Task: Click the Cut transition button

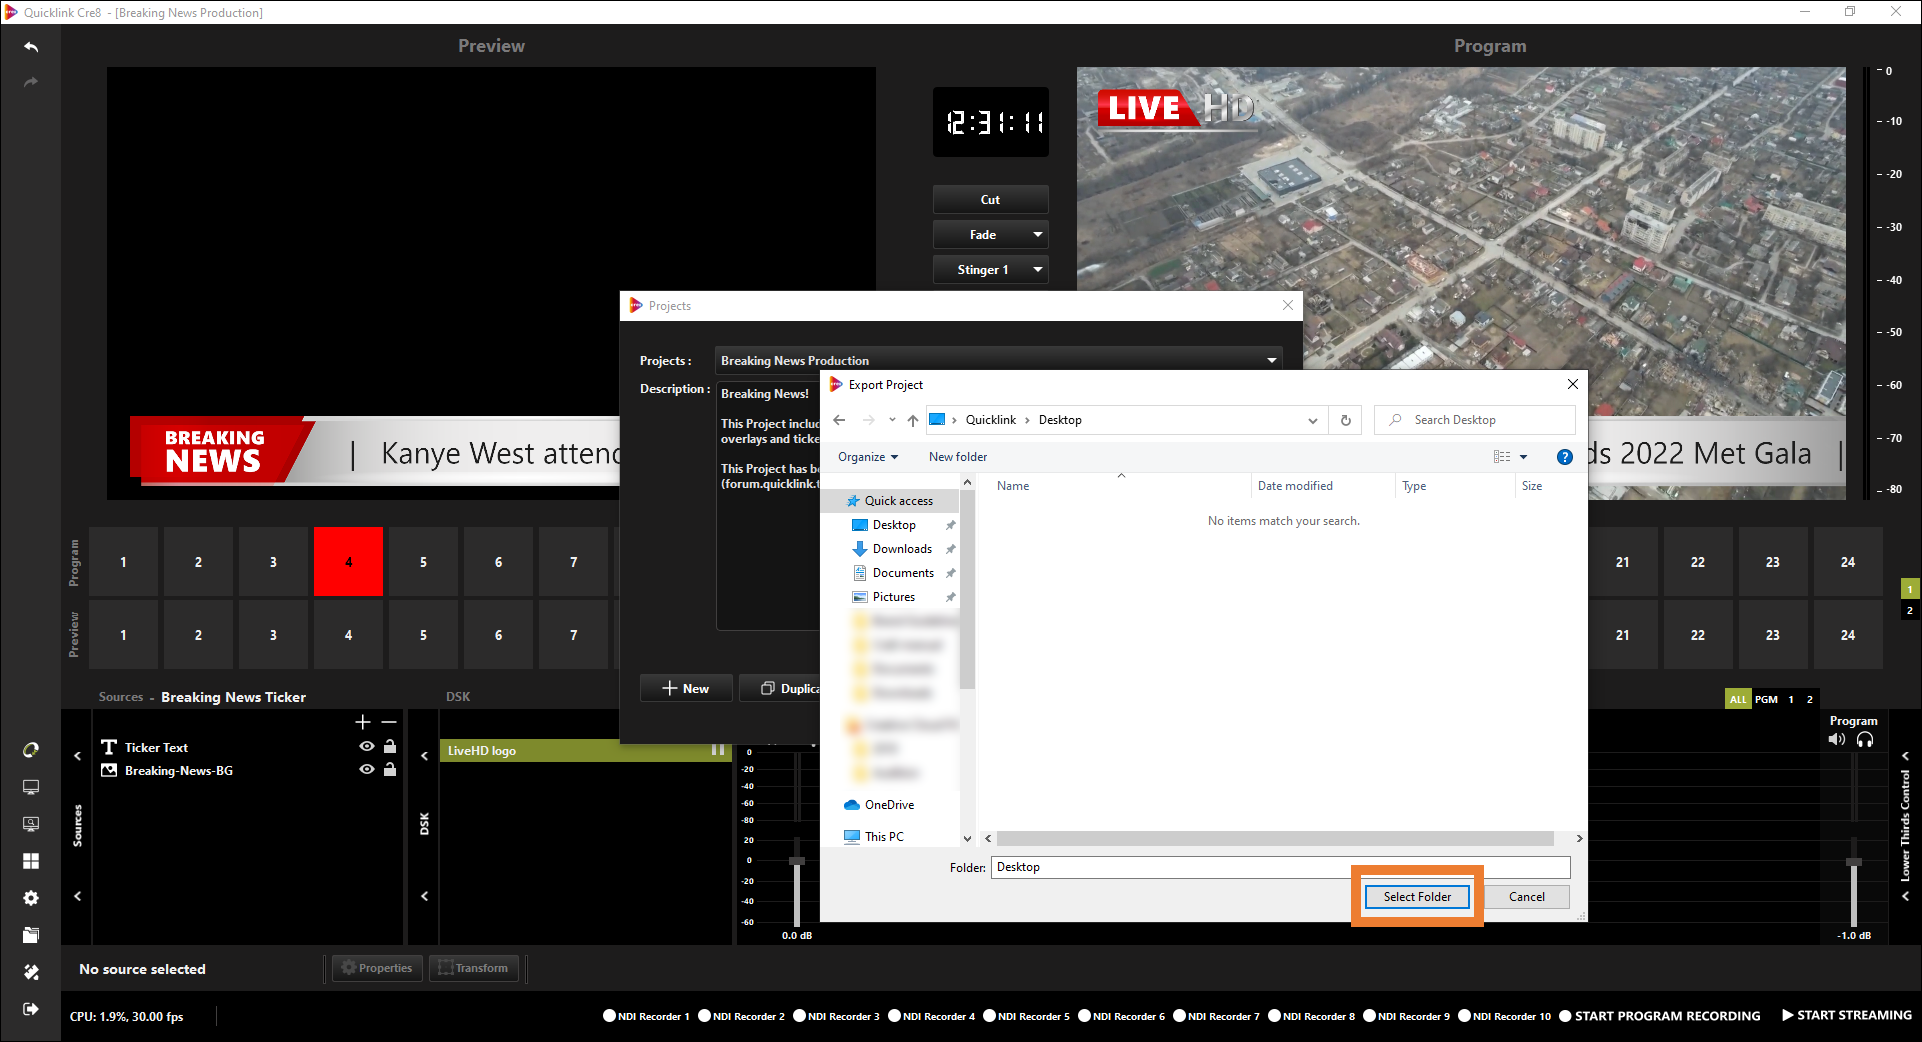Action: click(990, 200)
